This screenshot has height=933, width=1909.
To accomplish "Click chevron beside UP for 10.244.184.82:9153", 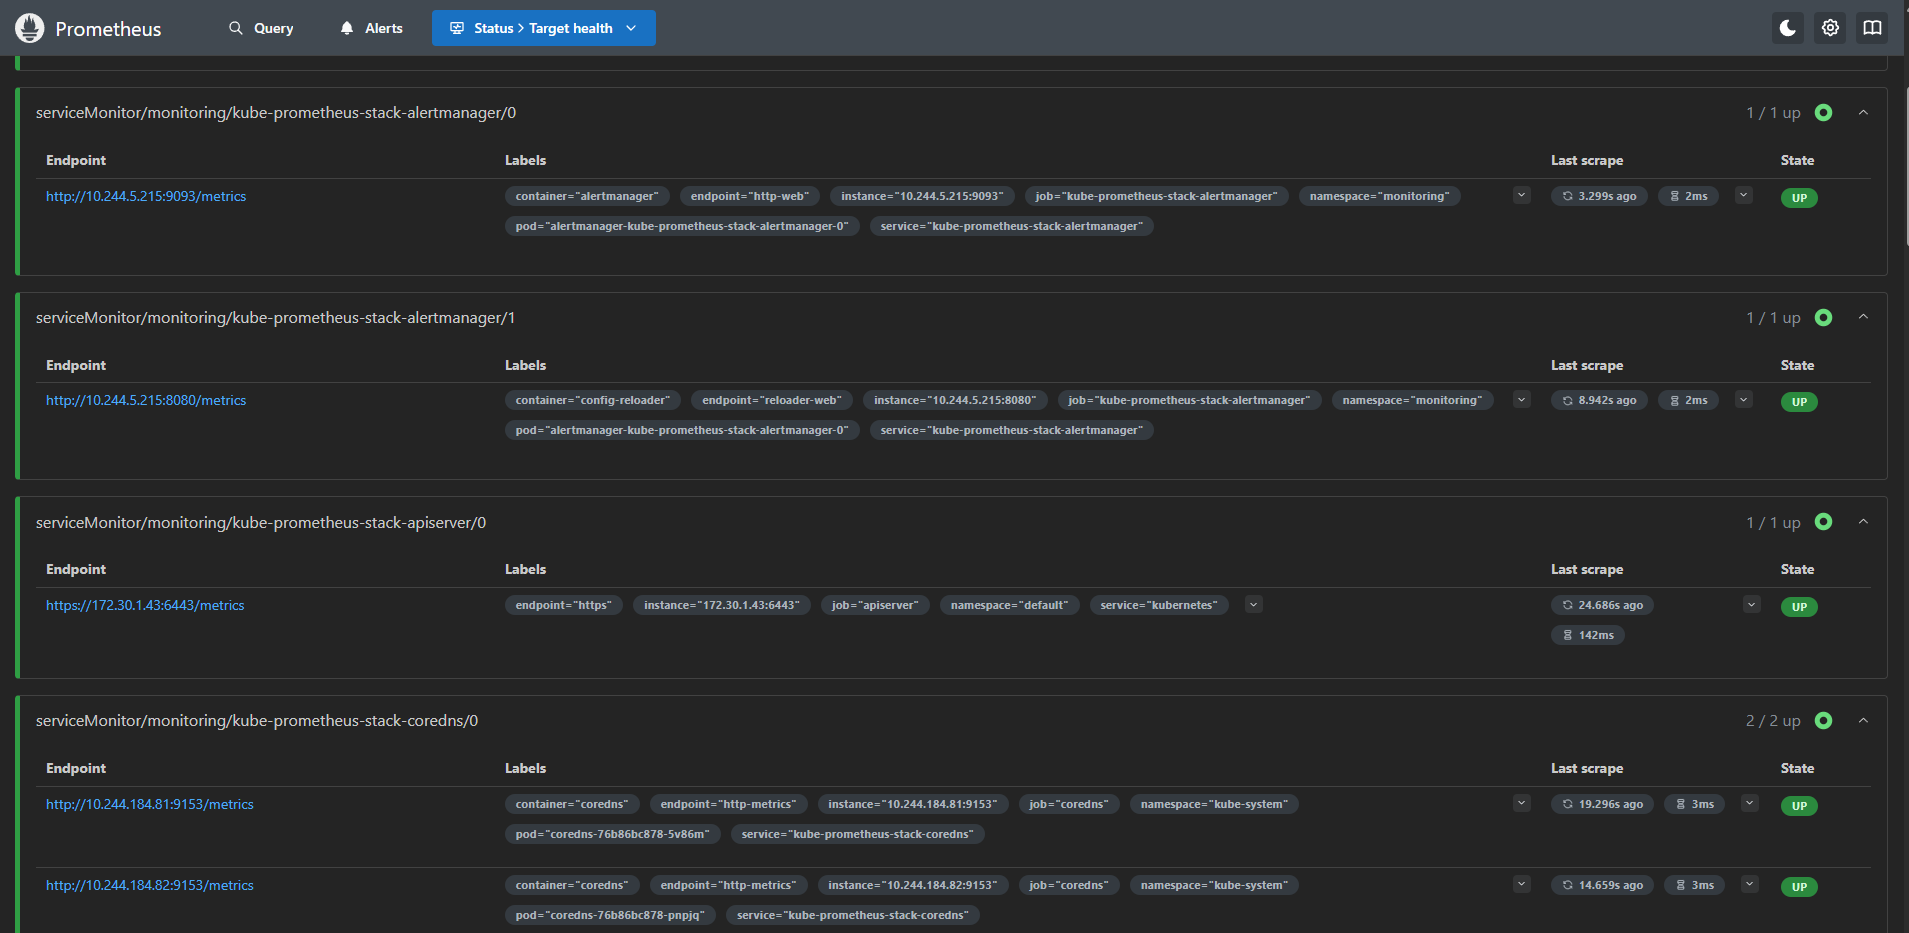I will coord(1750,884).
